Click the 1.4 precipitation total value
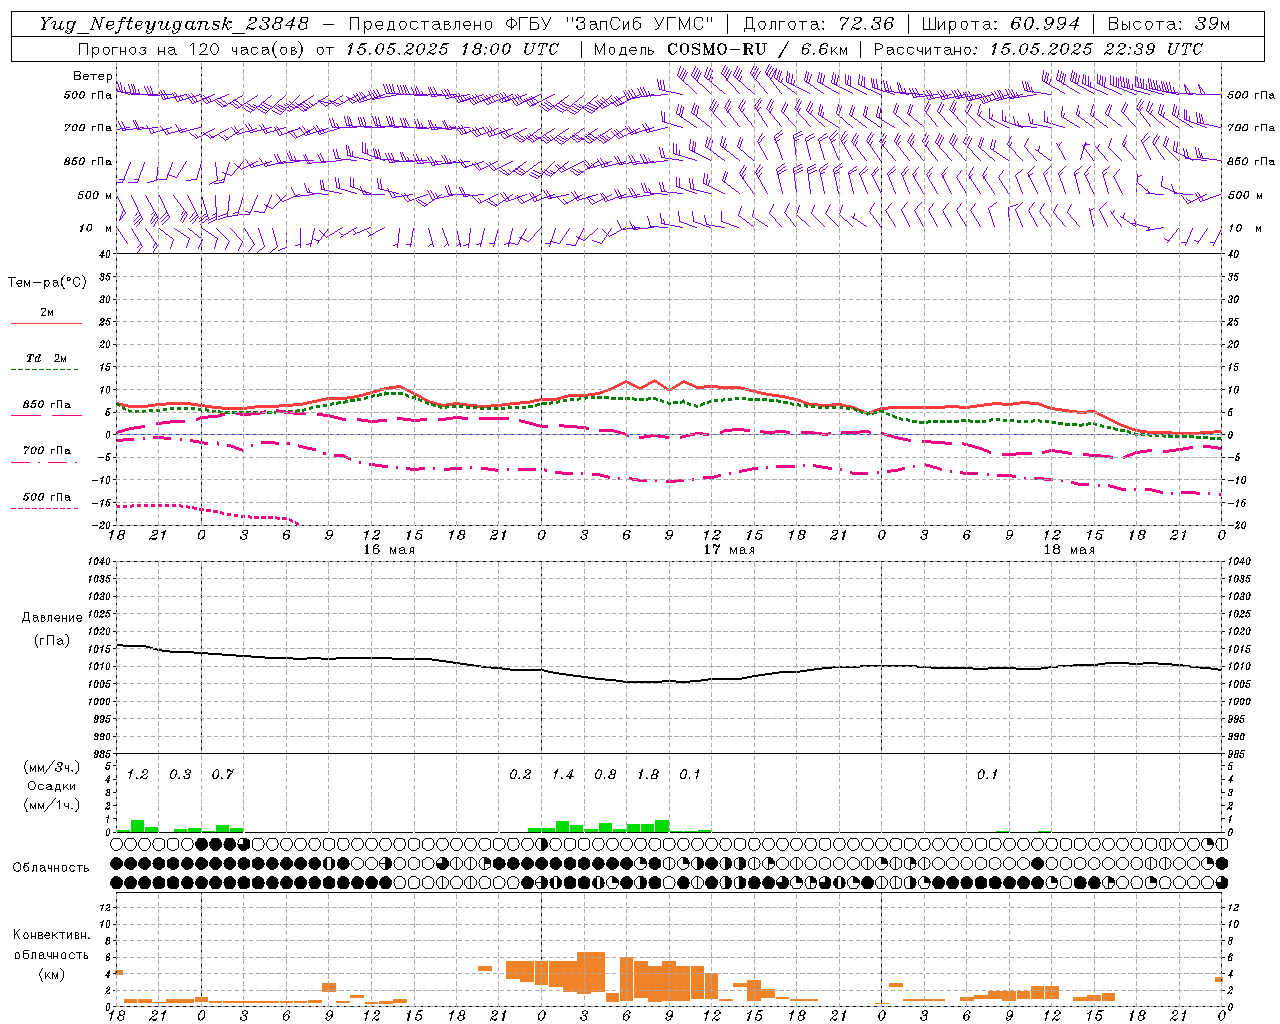The width and height of the screenshot is (1280, 1024). coord(563,774)
